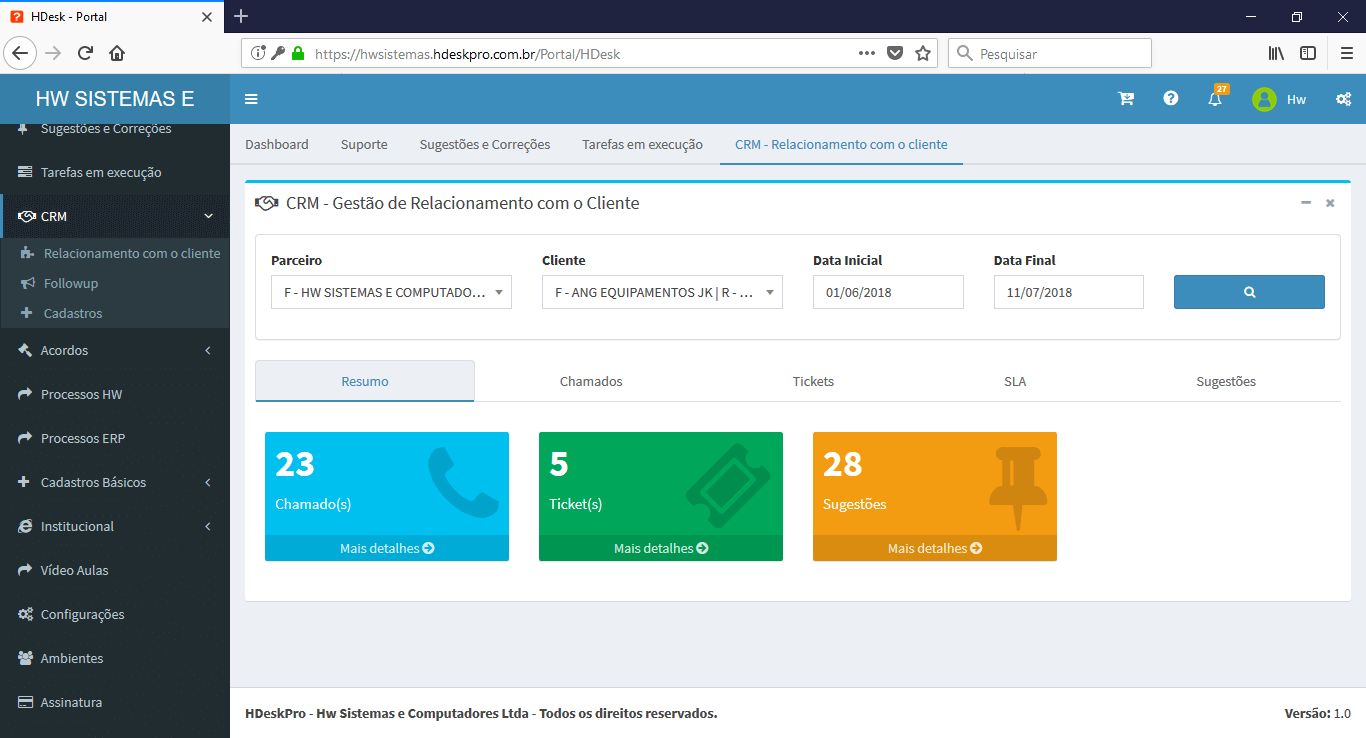Click the Hw user avatar icon
Image resolution: width=1366 pixels, height=738 pixels.
point(1264,99)
